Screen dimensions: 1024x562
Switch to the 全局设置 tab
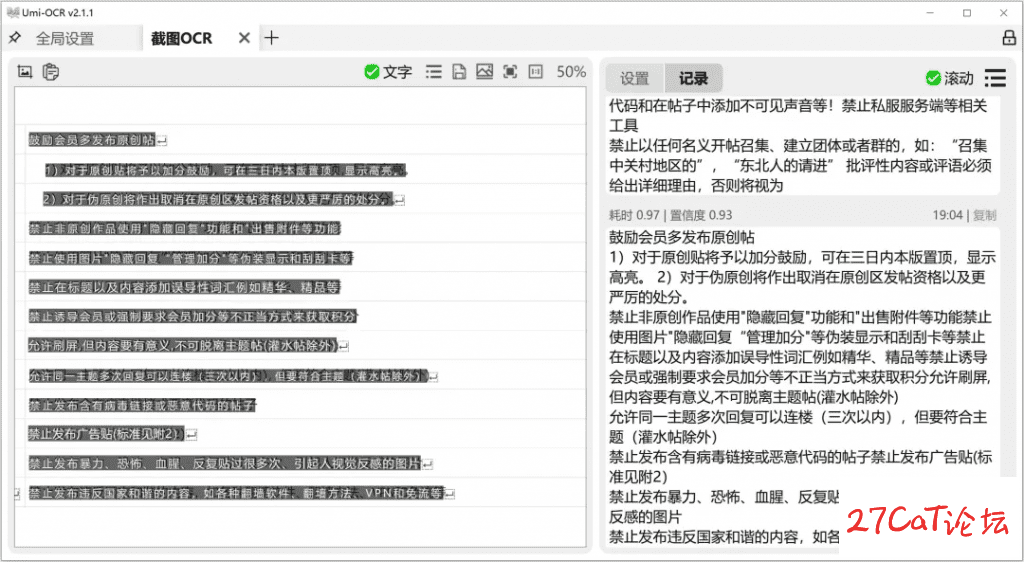[x=65, y=38]
